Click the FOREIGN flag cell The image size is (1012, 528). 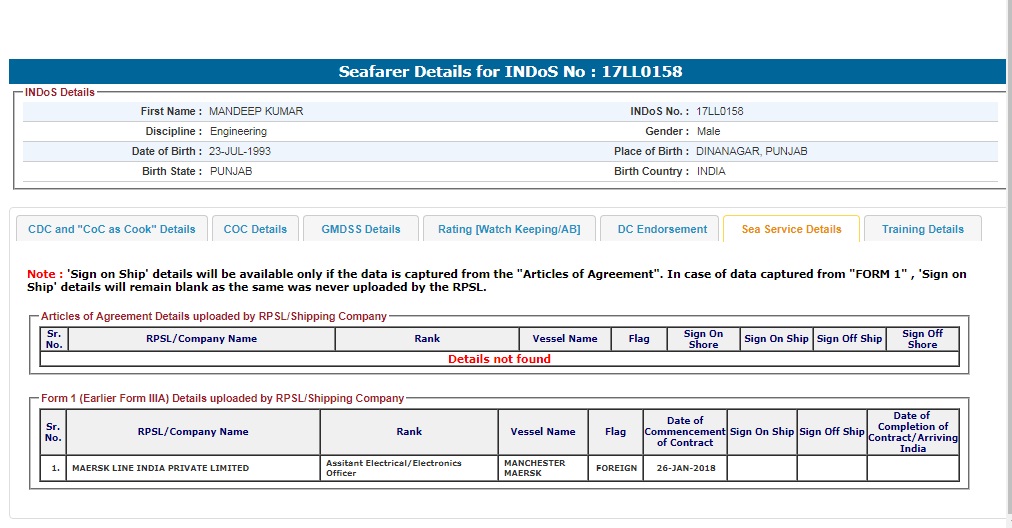pos(616,468)
